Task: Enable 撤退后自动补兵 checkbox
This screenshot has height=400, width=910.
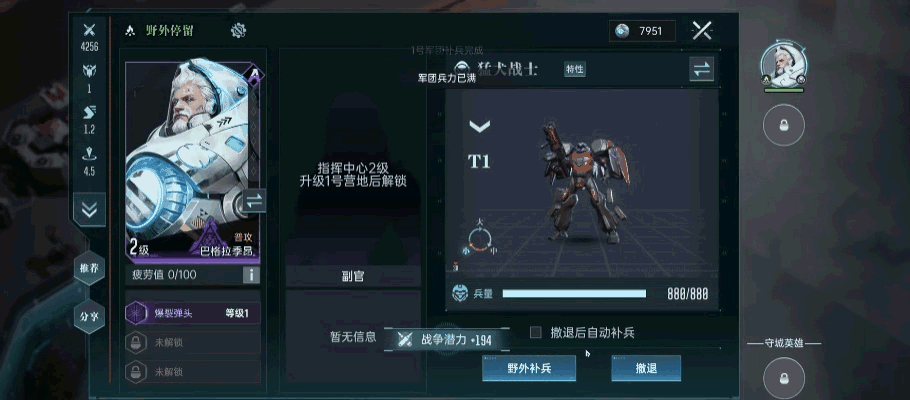Action: pyautogui.click(x=536, y=332)
